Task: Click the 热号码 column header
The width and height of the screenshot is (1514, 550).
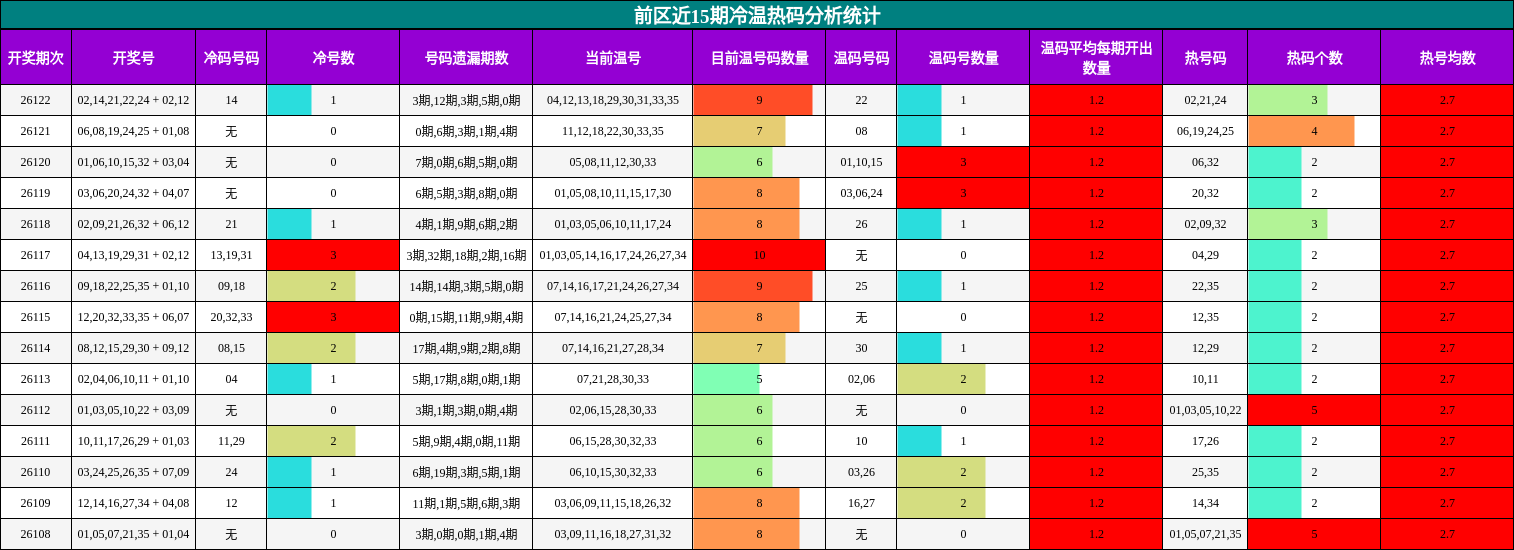Action: pyautogui.click(x=1205, y=58)
